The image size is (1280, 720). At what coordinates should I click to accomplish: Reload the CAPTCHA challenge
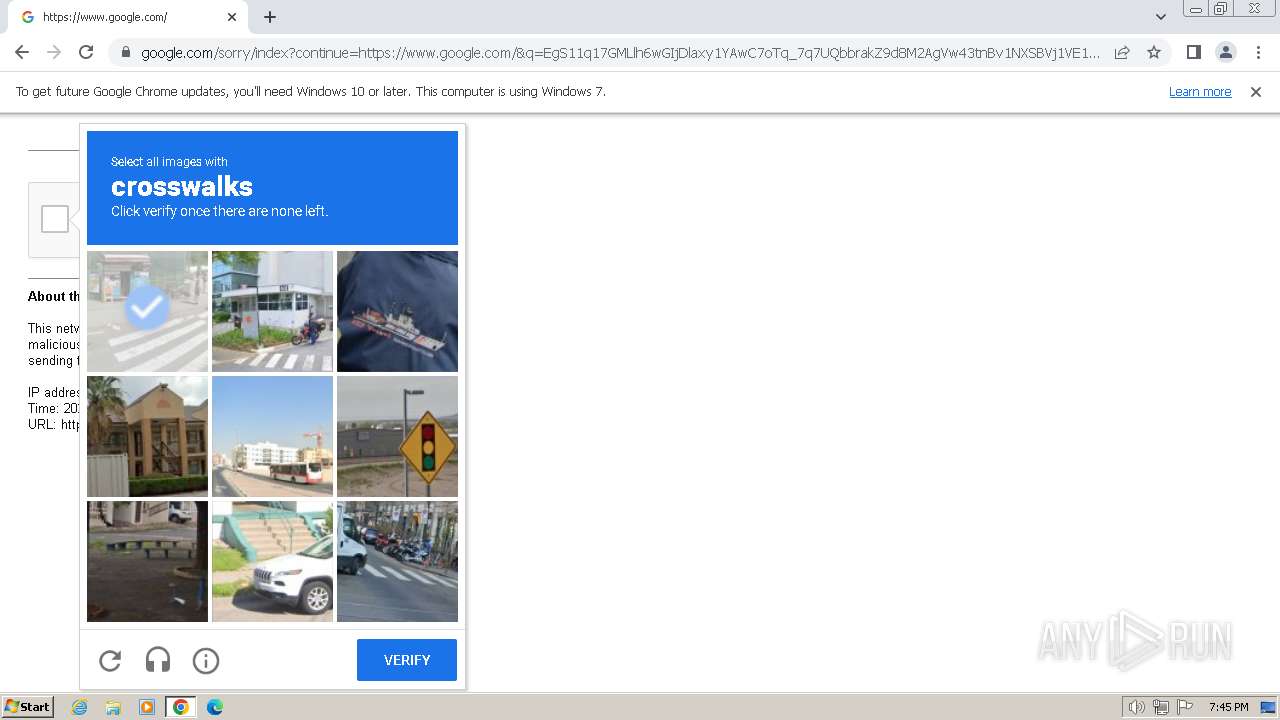point(110,660)
